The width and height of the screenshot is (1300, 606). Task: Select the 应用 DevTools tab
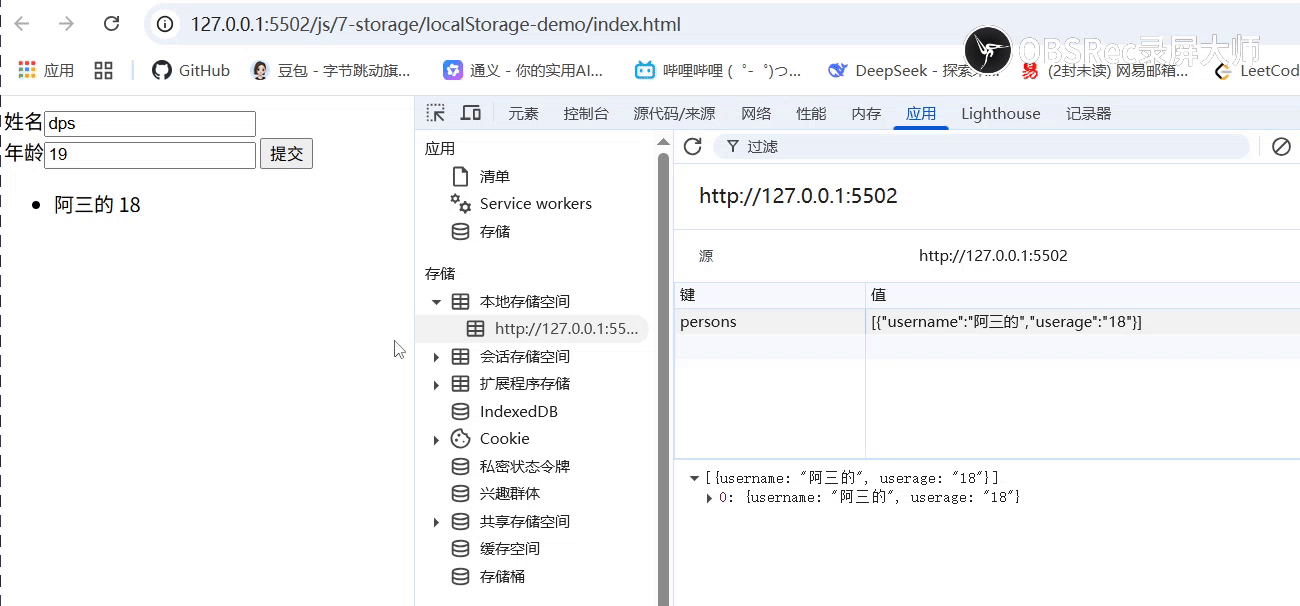click(x=921, y=114)
